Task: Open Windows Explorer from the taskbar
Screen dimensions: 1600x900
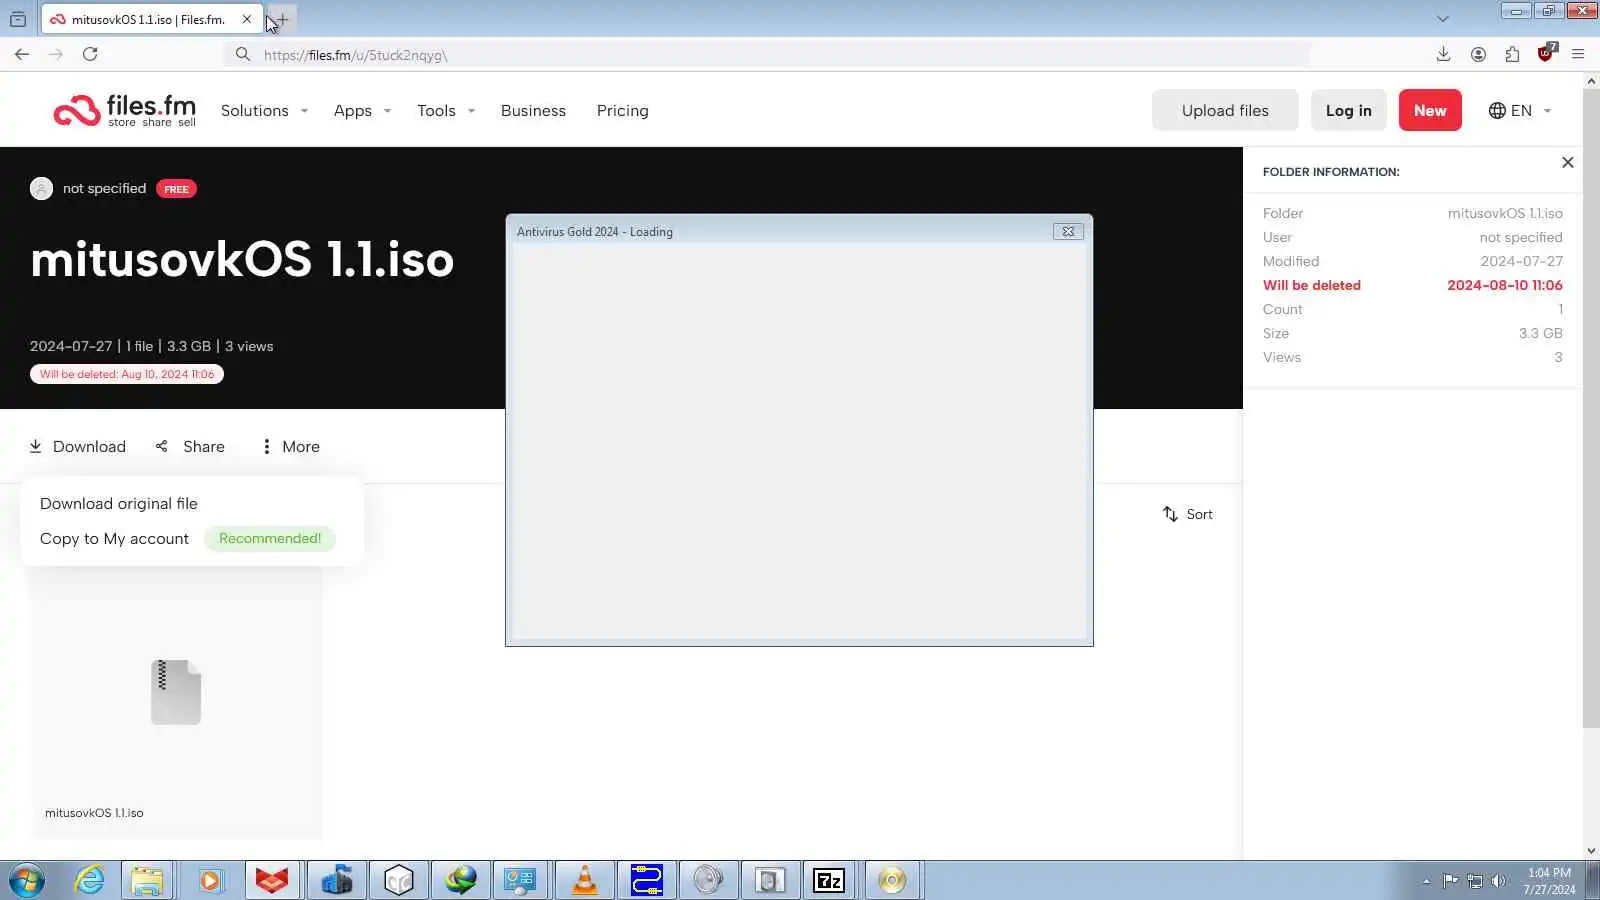Action: (147, 880)
